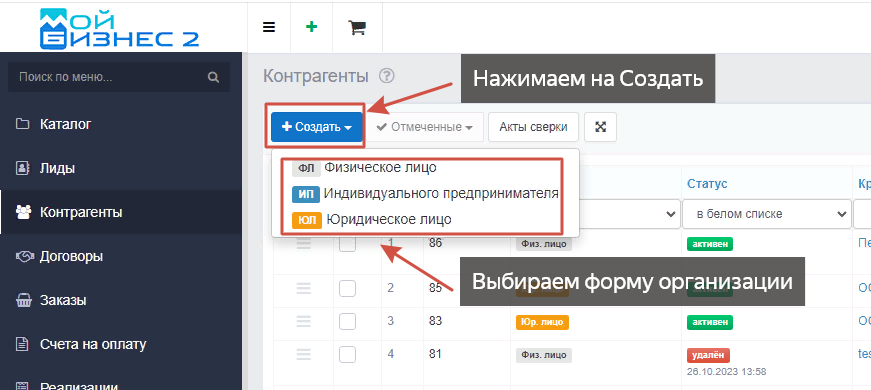Click the Каталог folder icon
Screen dimensions: 871x390
[22, 124]
